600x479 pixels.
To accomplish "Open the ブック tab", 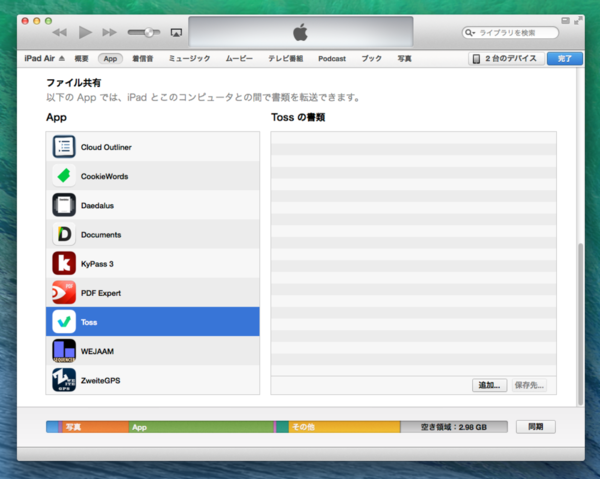I will (x=372, y=59).
